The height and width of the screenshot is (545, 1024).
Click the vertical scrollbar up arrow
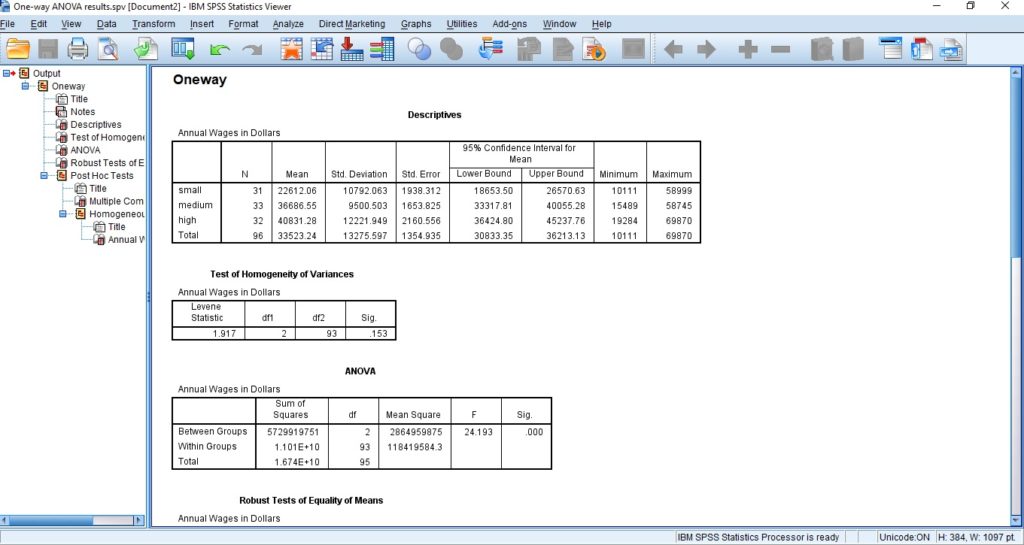1015,71
